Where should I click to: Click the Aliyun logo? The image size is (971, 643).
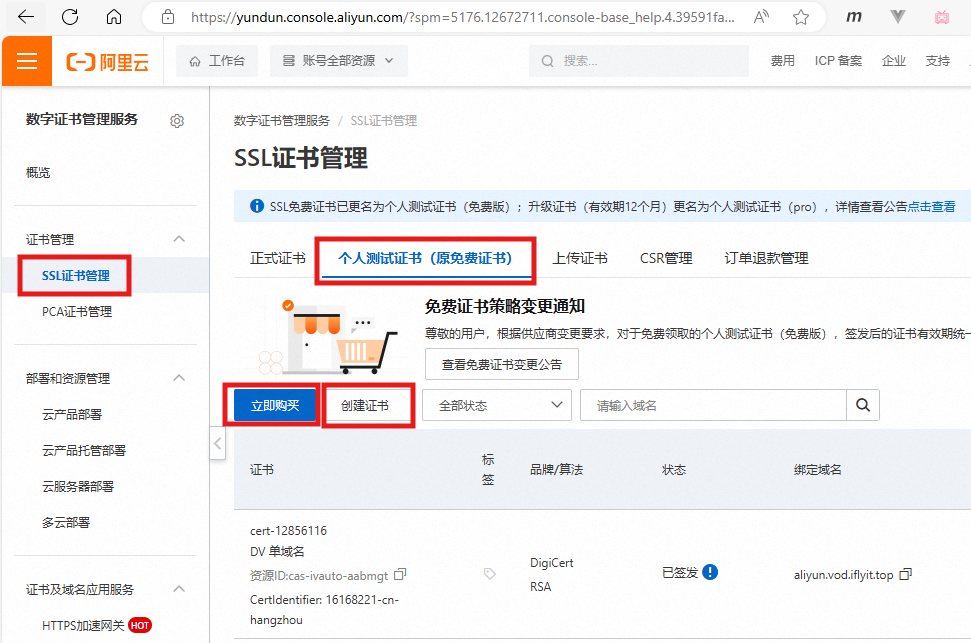tap(107, 61)
